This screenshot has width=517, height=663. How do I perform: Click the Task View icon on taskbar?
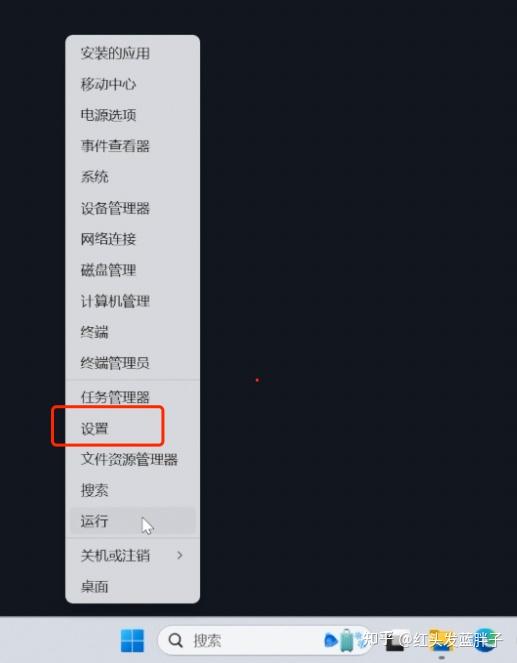395,641
